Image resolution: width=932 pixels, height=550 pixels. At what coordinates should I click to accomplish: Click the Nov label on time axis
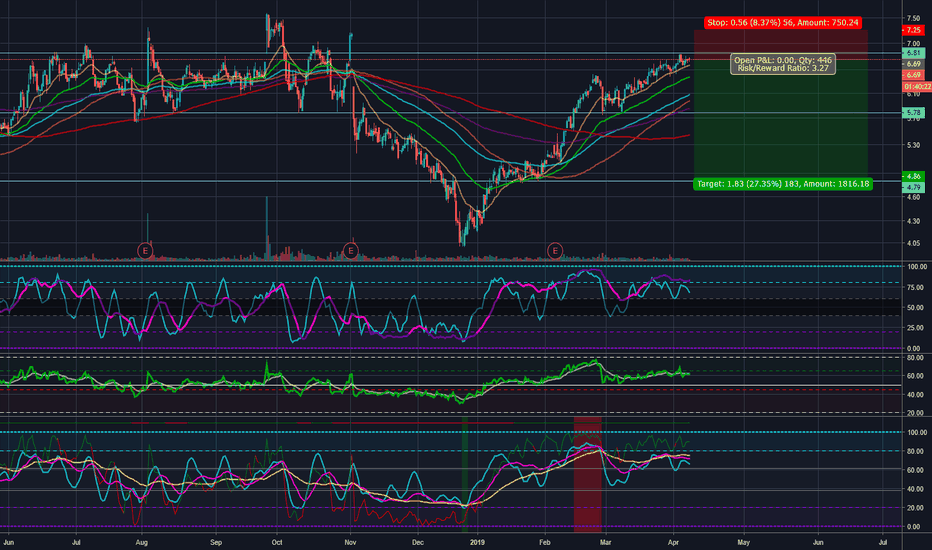[351, 542]
